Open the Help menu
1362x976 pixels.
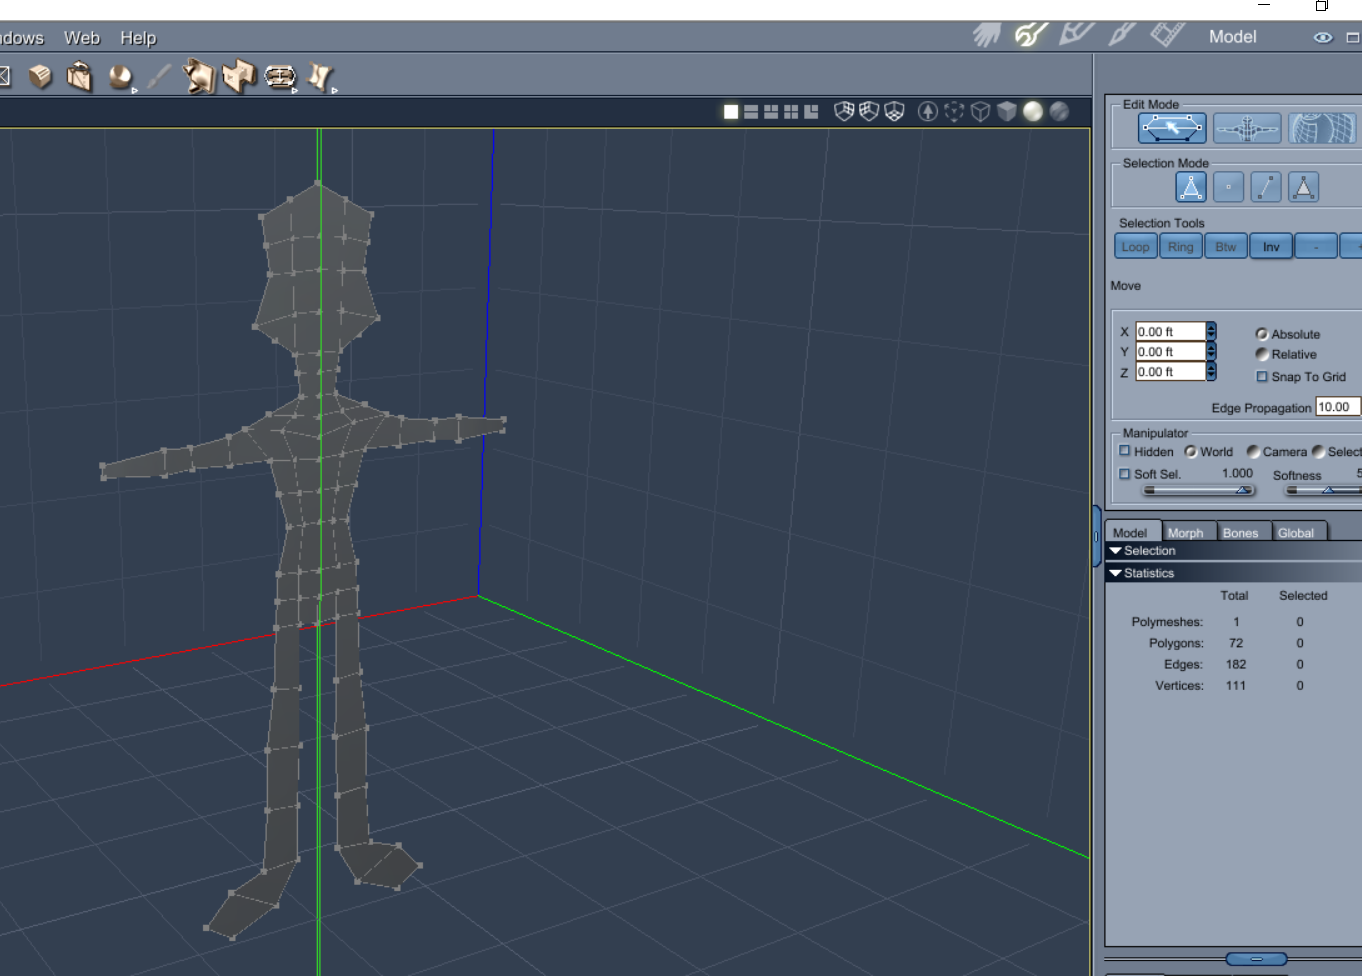click(x=138, y=38)
